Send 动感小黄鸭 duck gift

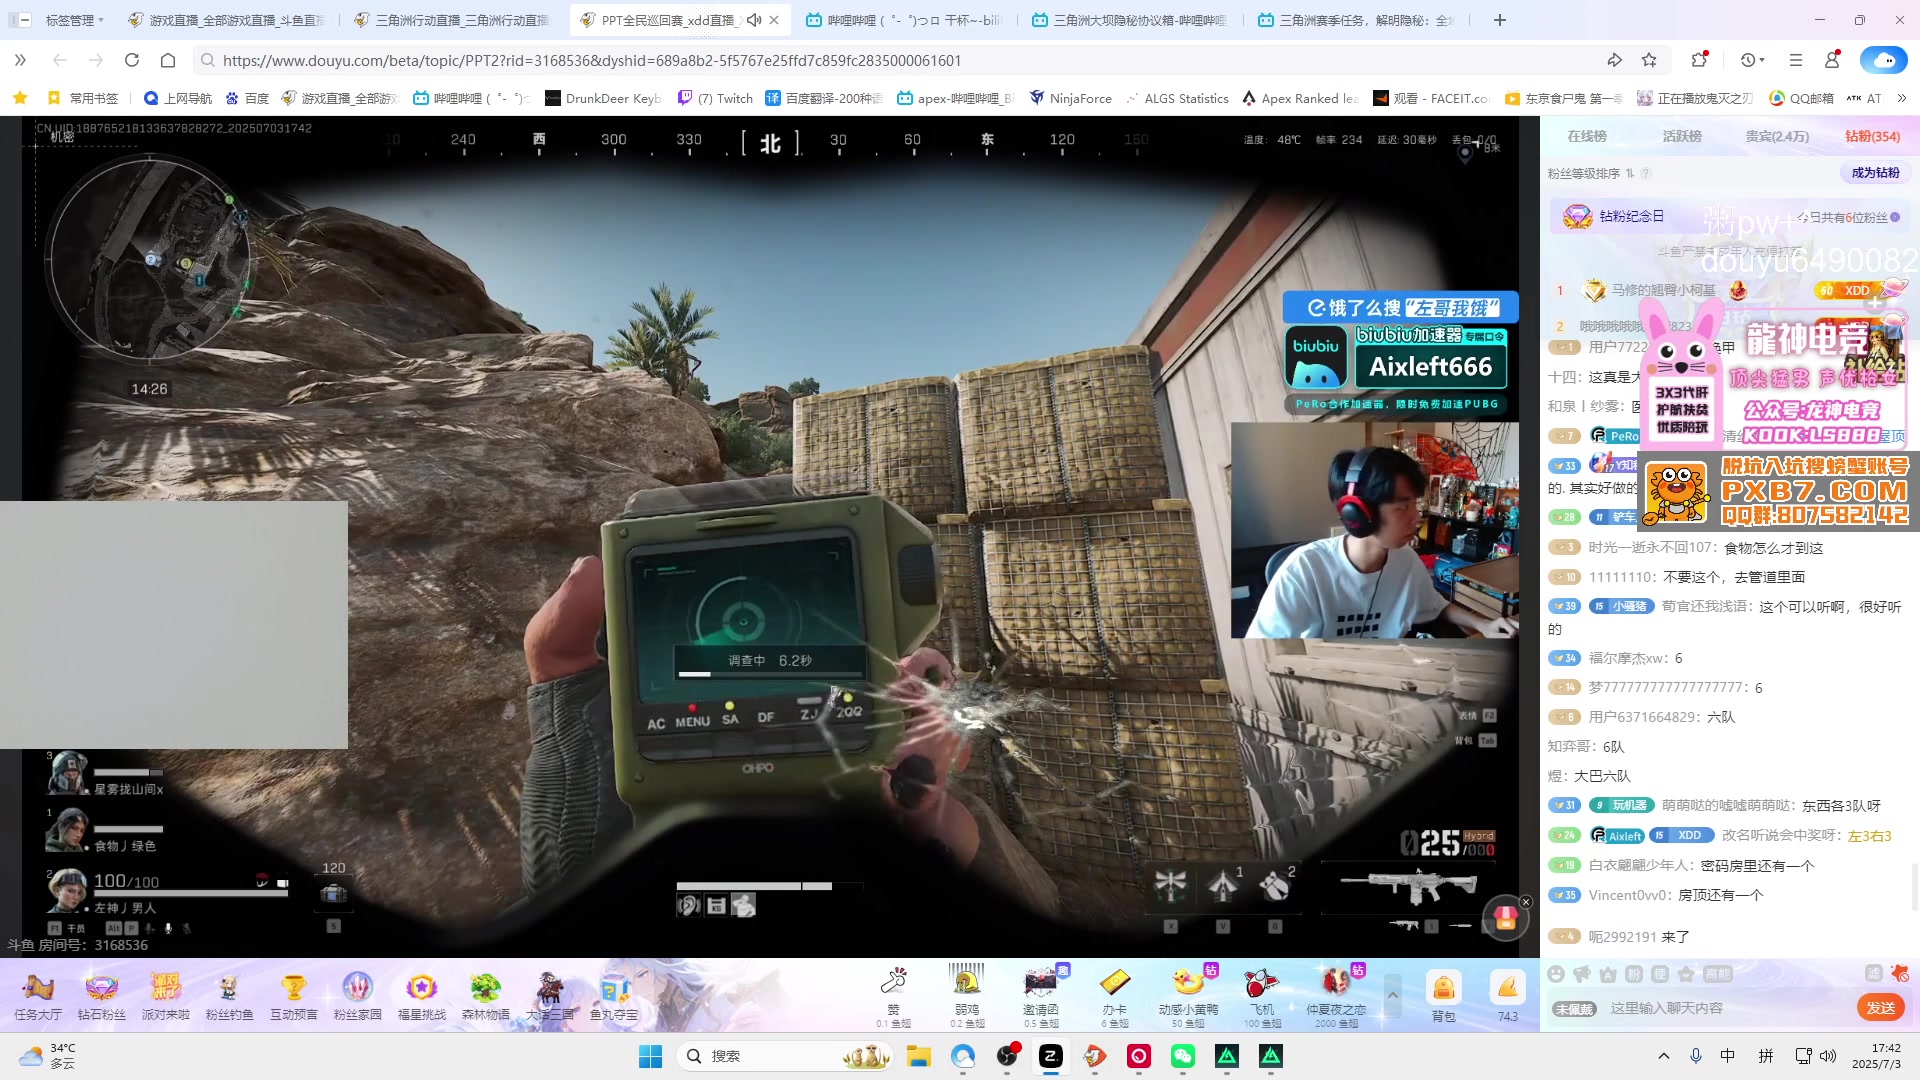[1189, 996]
